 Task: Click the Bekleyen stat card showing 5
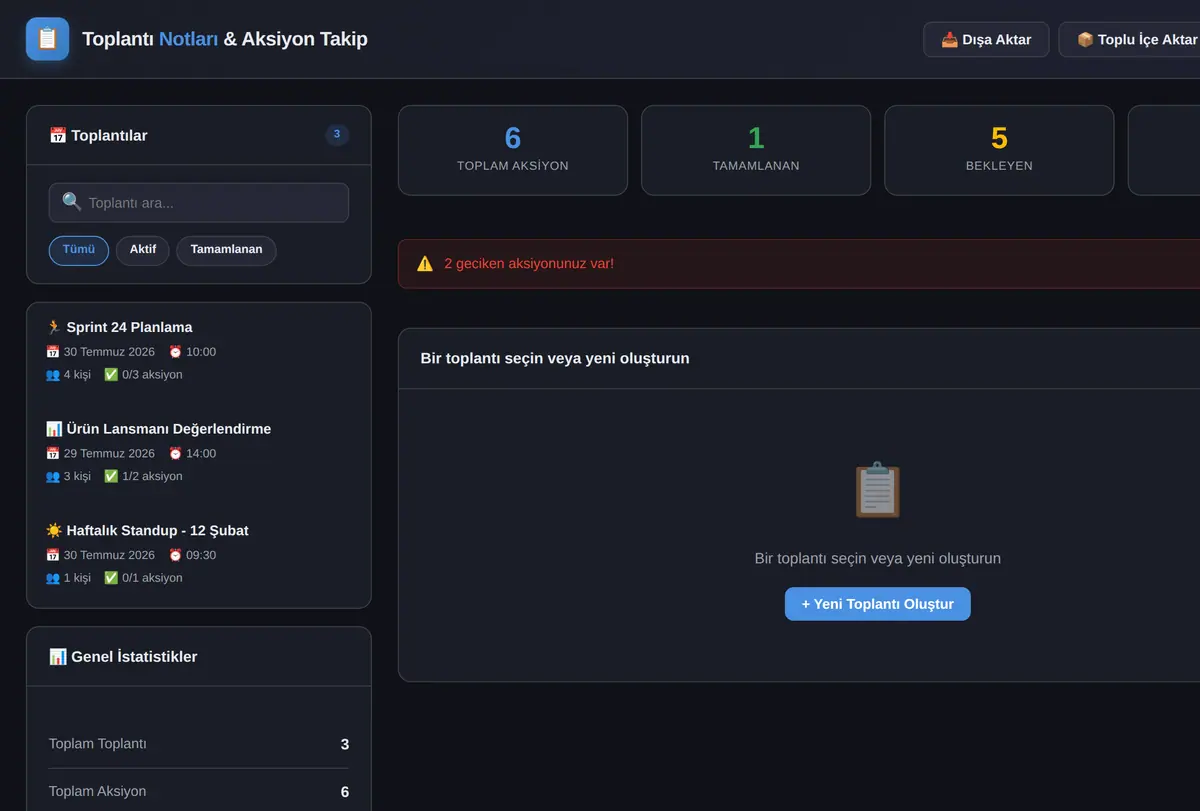[999, 150]
